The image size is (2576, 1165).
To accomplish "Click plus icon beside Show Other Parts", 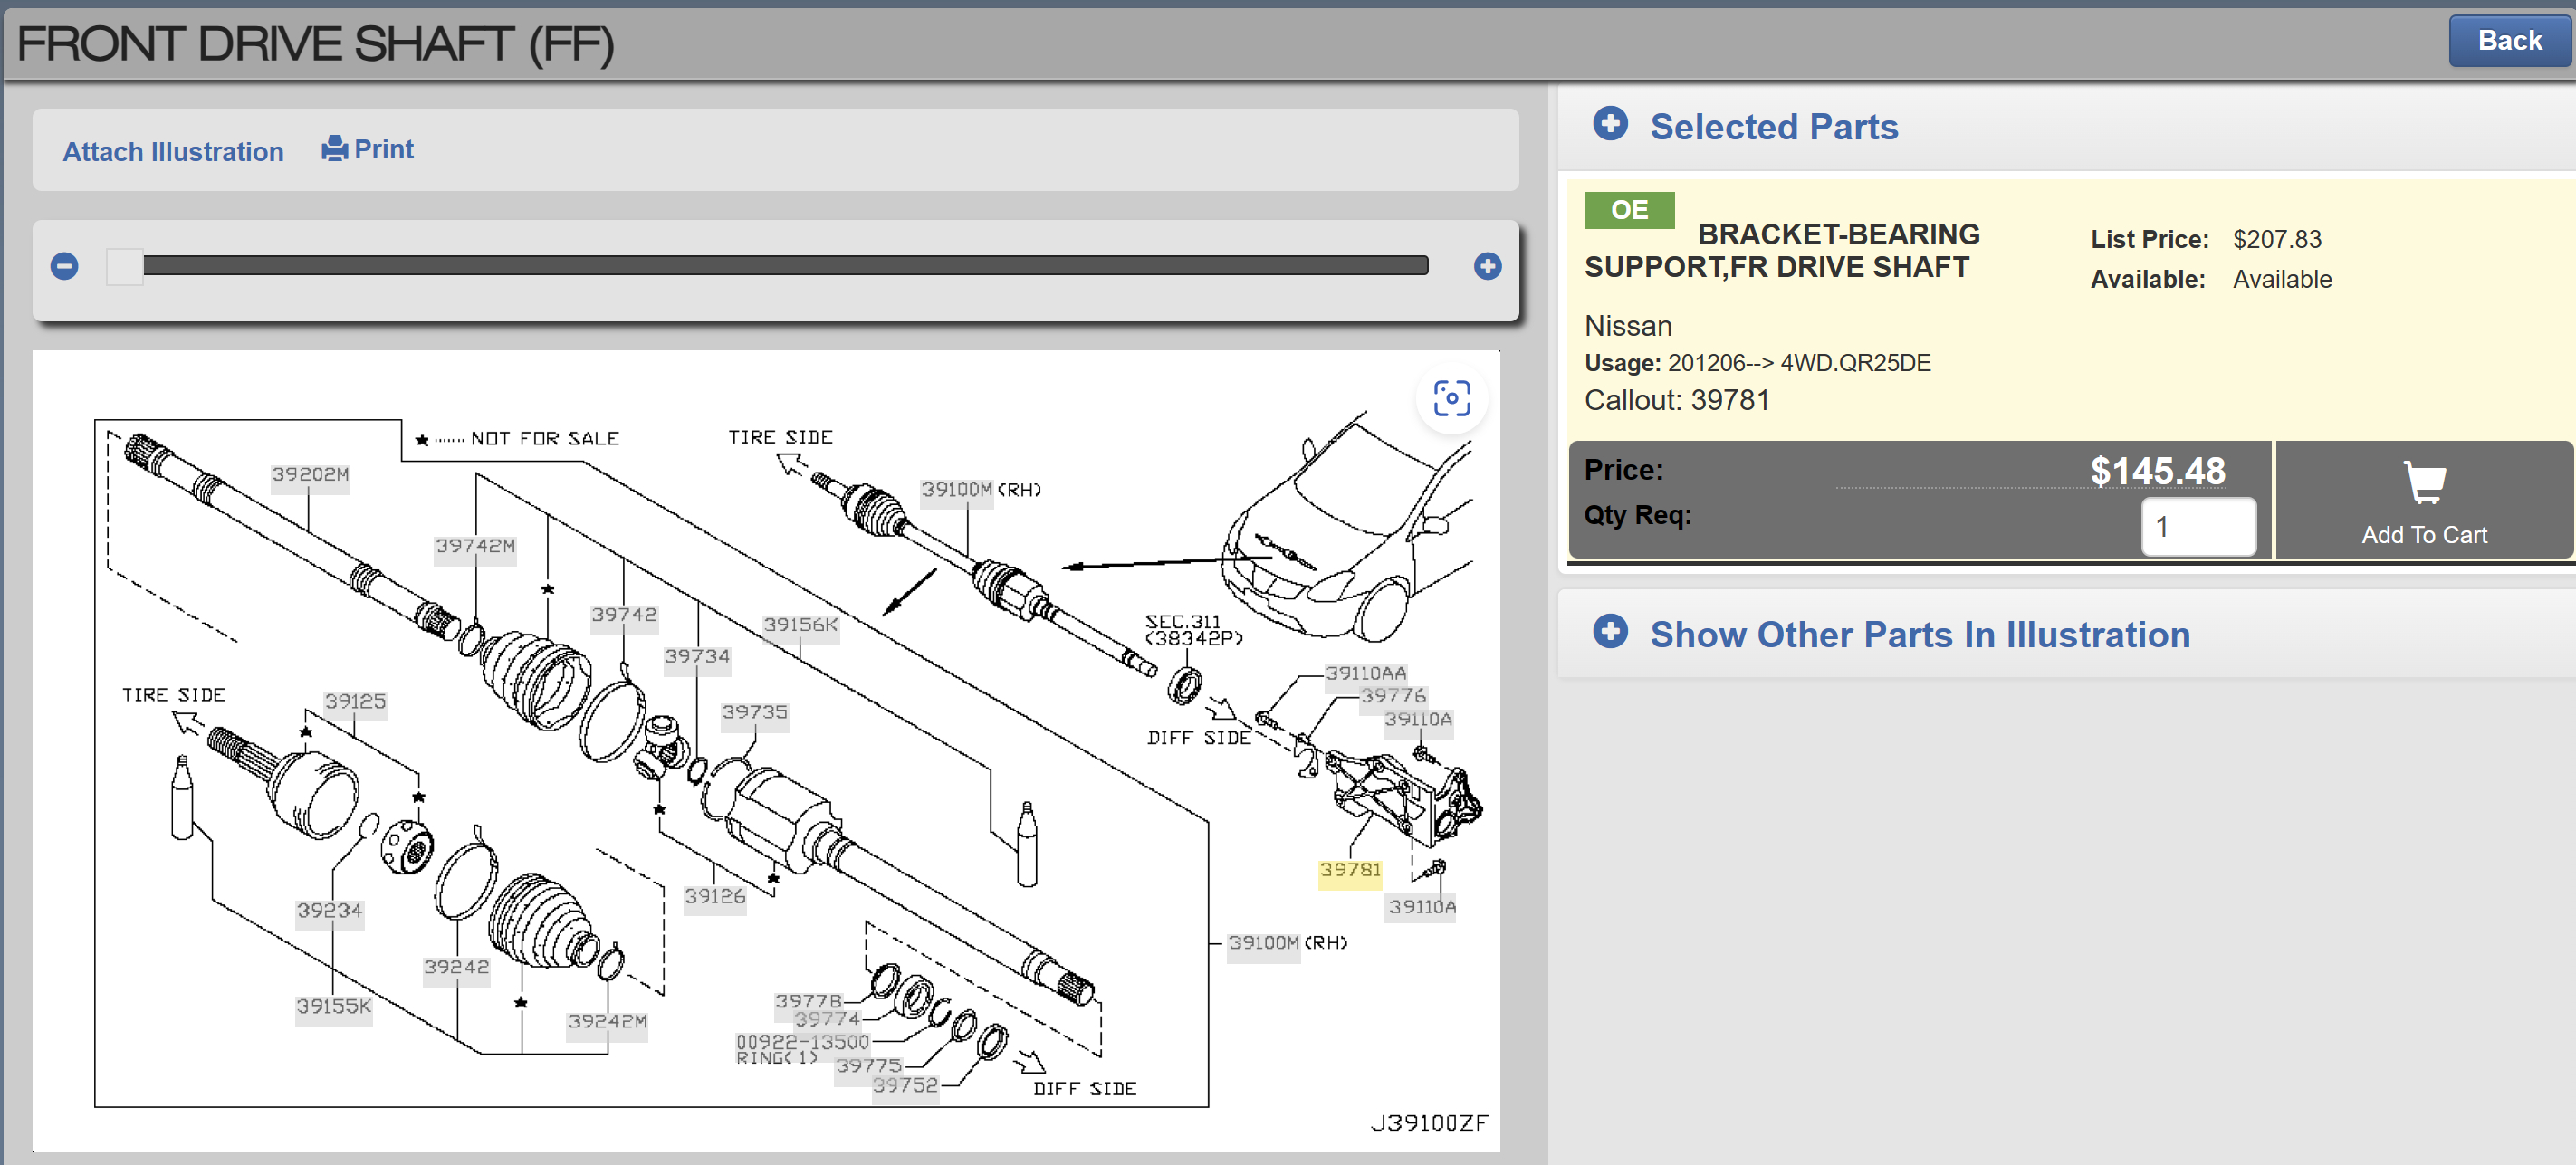I will pyautogui.click(x=1610, y=633).
